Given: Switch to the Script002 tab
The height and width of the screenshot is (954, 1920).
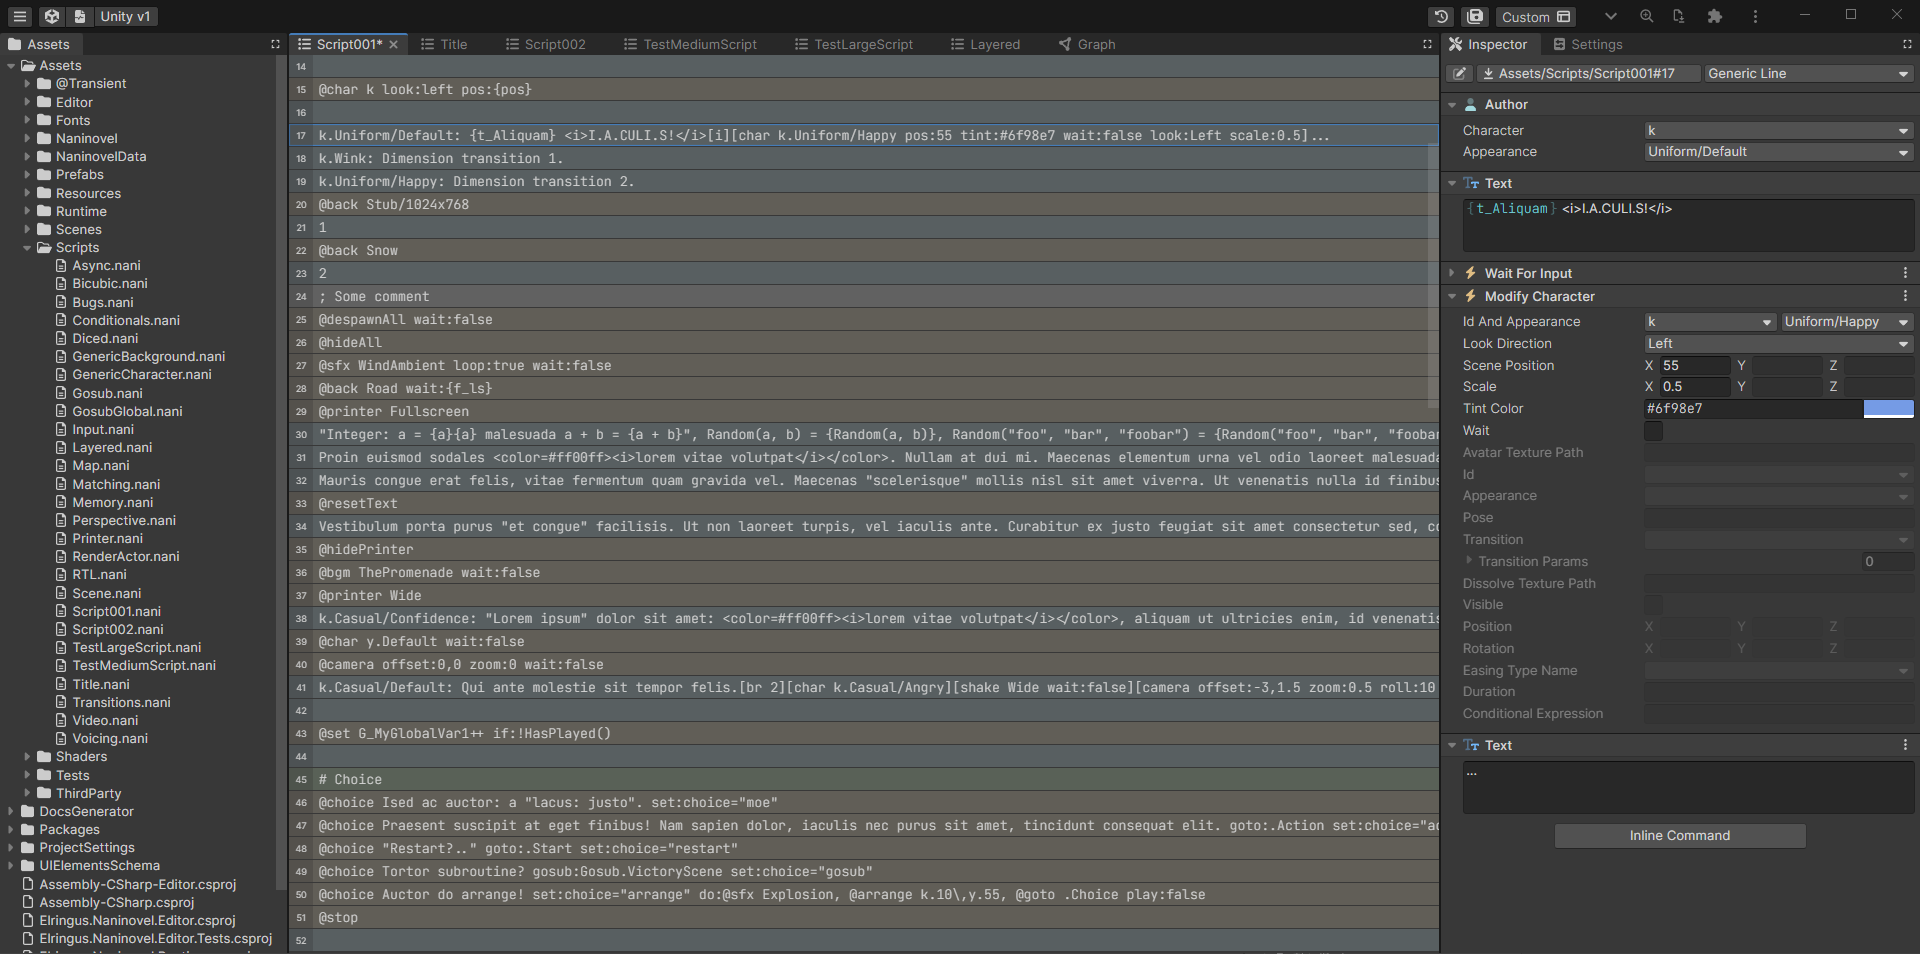Looking at the screenshot, I should pyautogui.click(x=546, y=44).
